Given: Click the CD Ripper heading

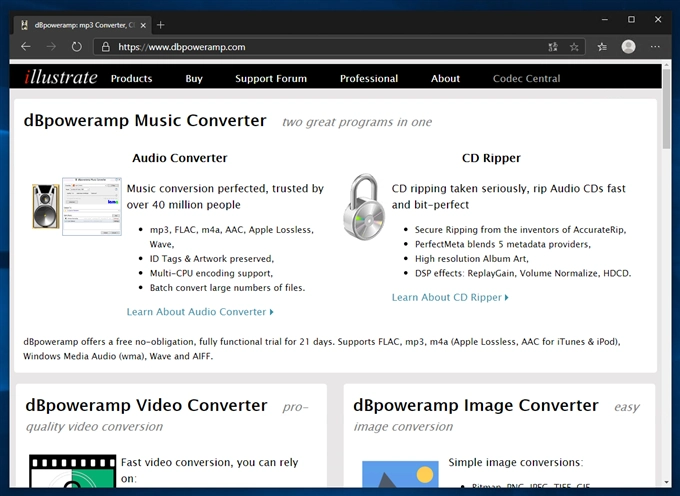Looking at the screenshot, I should (491, 158).
